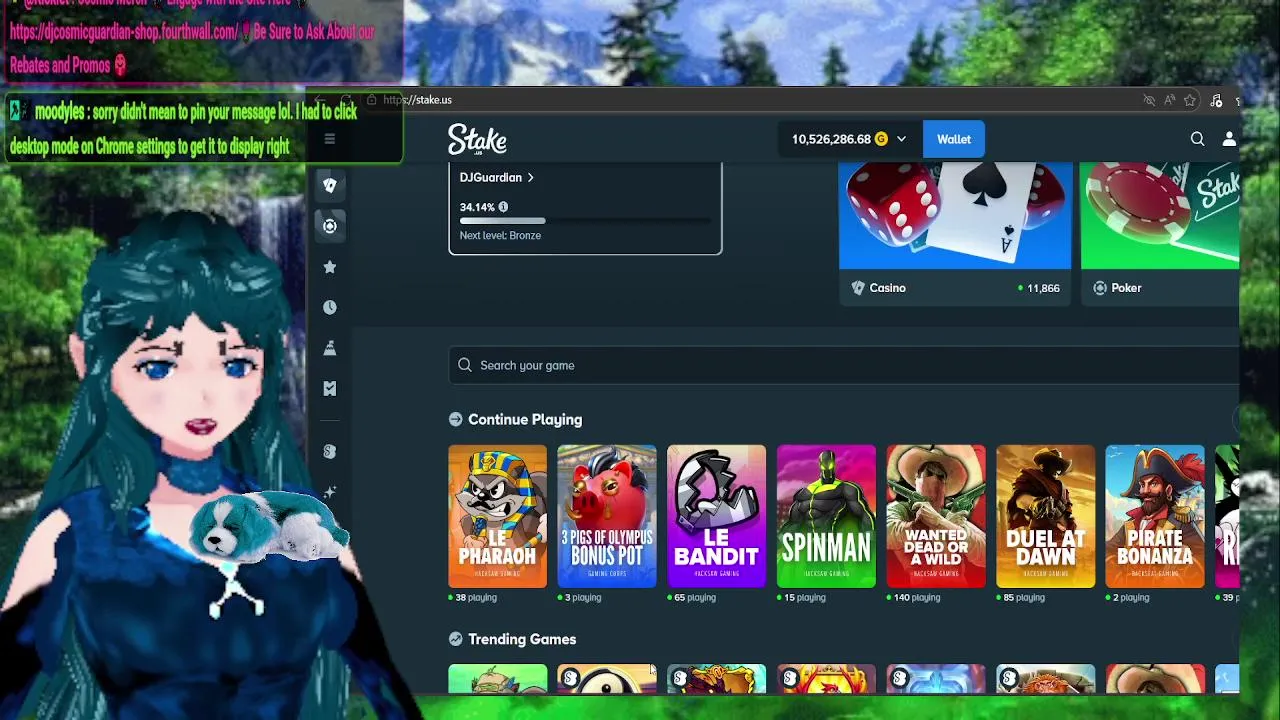The width and height of the screenshot is (1280, 720).
Task: Click '140 playing' under Wanted Dead
Action: [x=918, y=598]
